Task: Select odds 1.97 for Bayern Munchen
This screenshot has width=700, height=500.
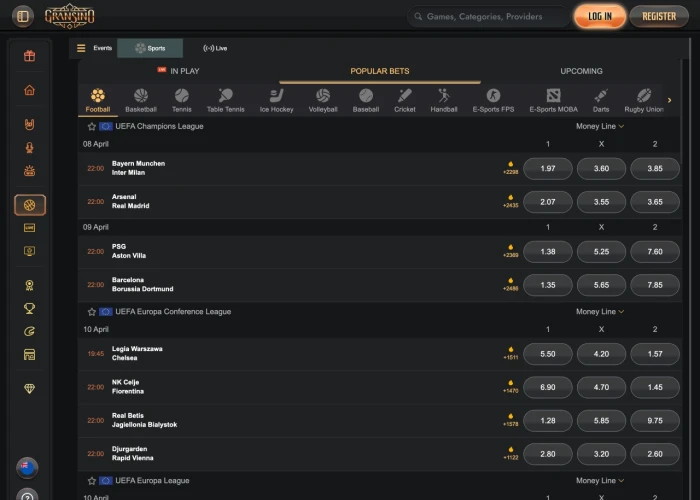Action: [548, 168]
